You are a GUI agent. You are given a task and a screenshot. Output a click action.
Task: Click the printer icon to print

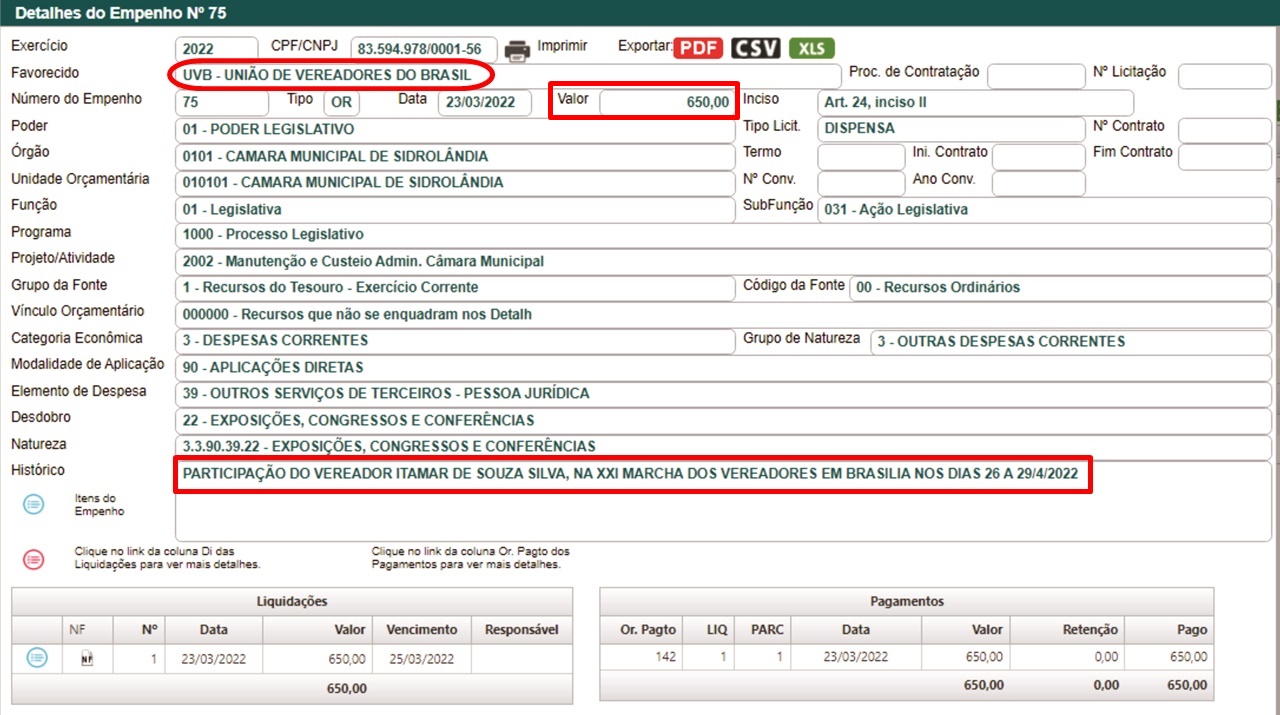pyautogui.click(x=517, y=49)
